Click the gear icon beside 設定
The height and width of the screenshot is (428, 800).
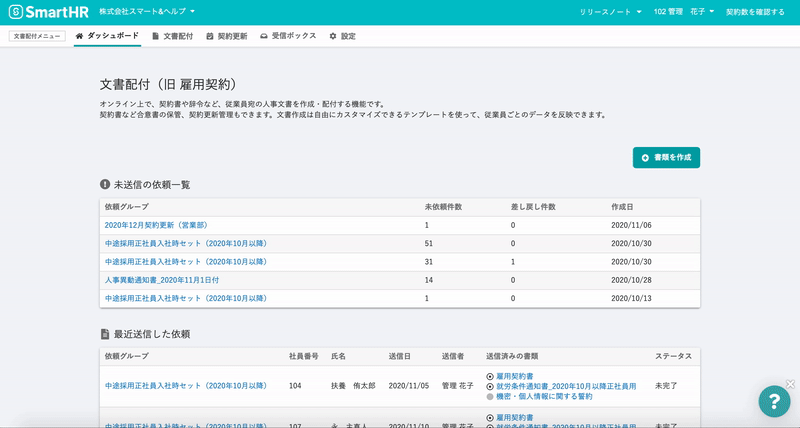coord(333,36)
